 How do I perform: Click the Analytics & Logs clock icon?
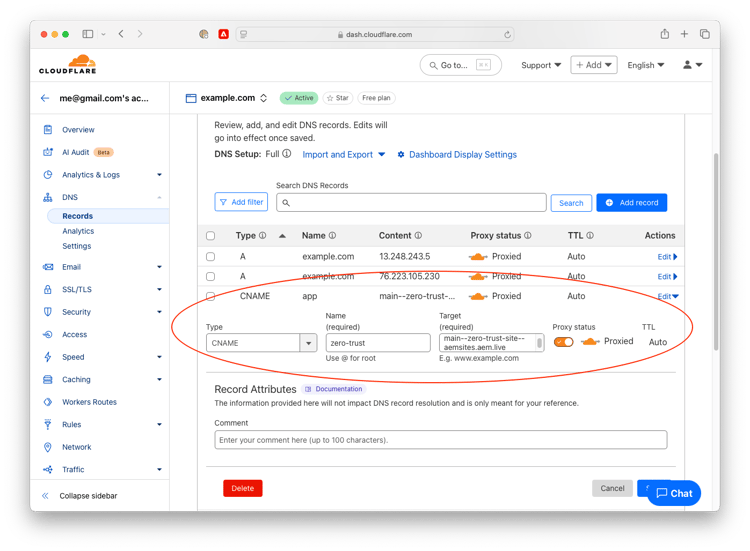pyautogui.click(x=48, y=175)
